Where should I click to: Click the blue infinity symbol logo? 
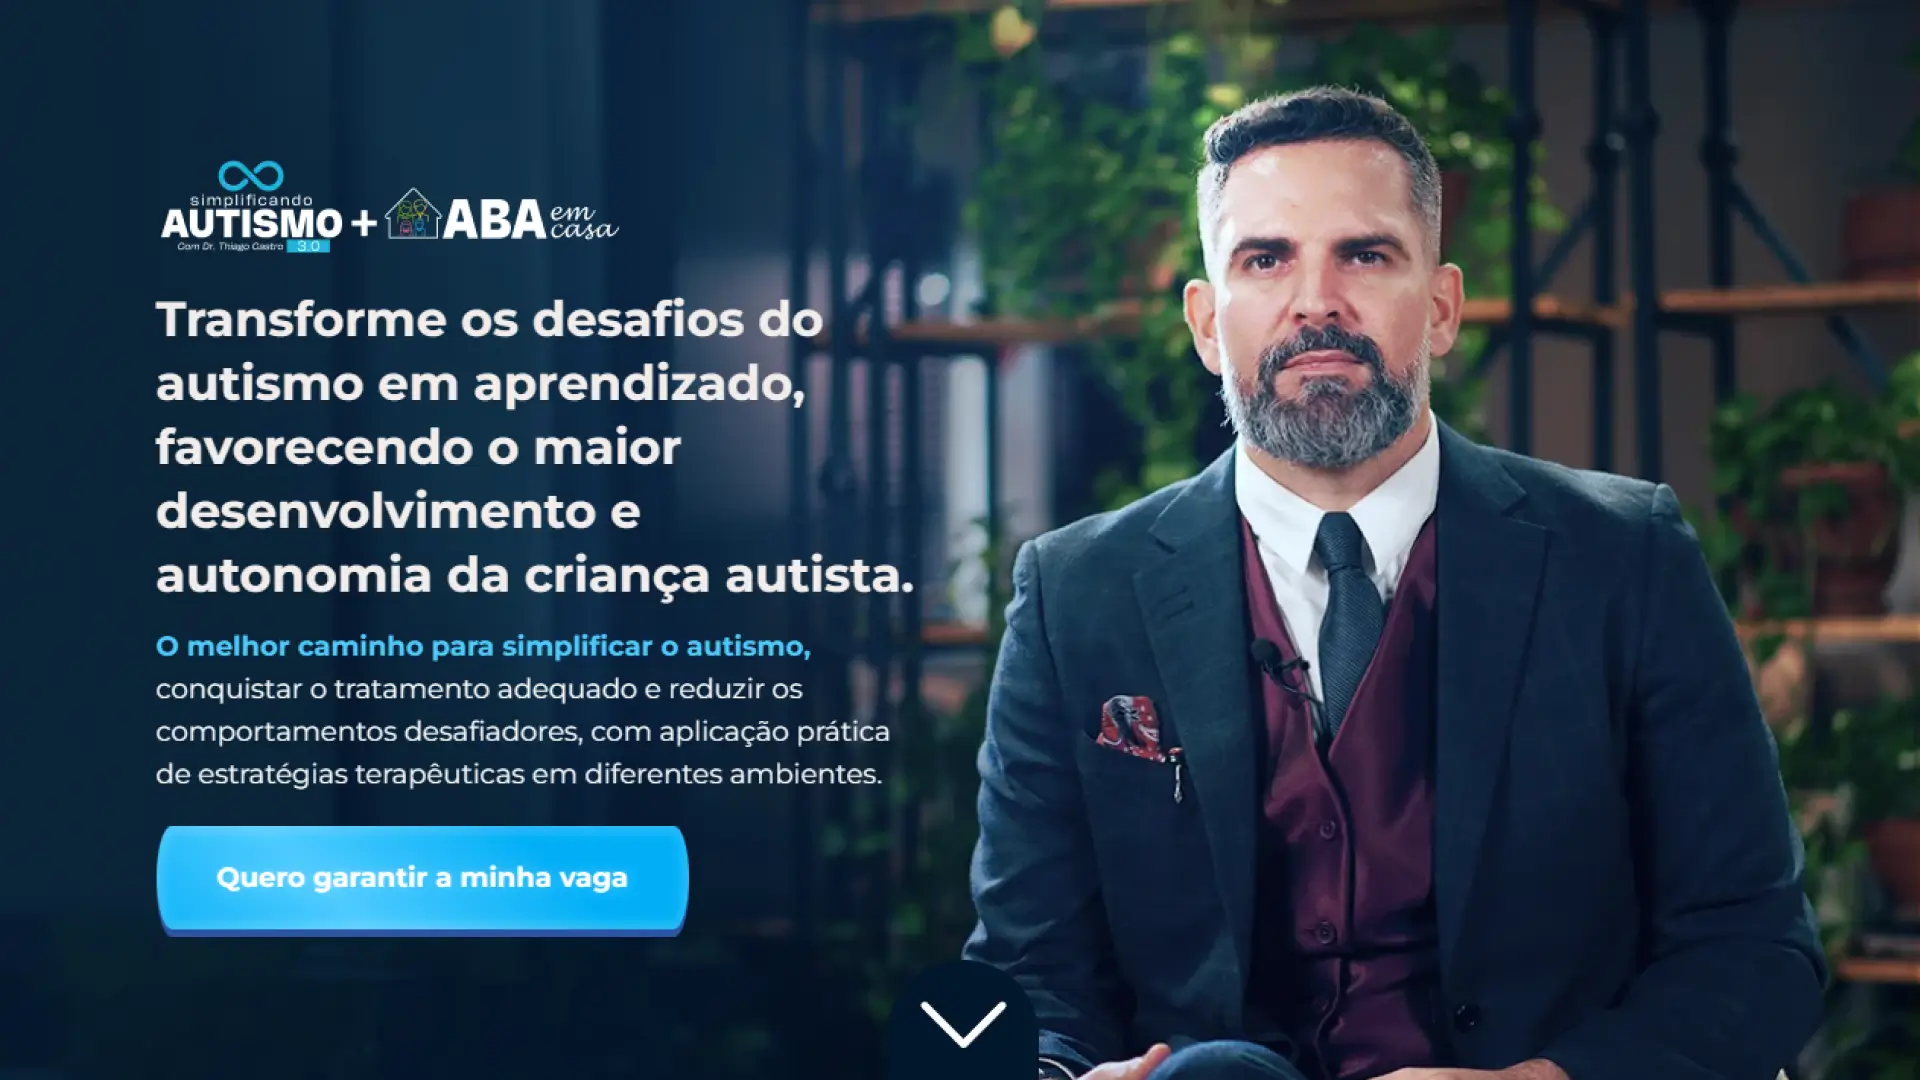(251, 176)
